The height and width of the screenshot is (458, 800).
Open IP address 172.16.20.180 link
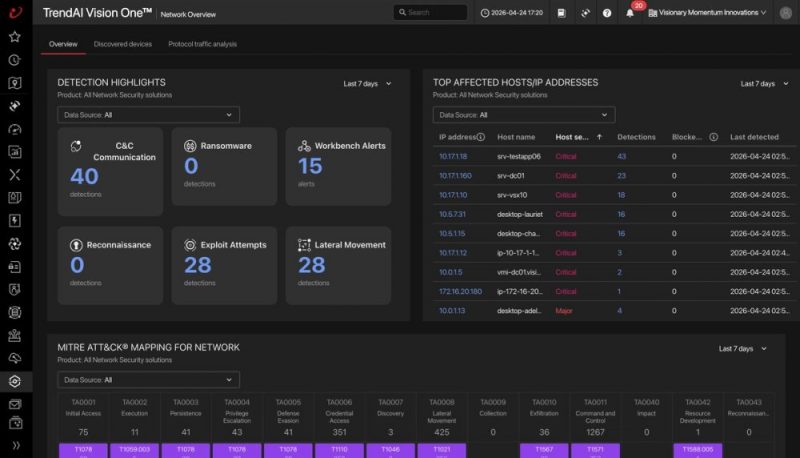click(460, 292)
